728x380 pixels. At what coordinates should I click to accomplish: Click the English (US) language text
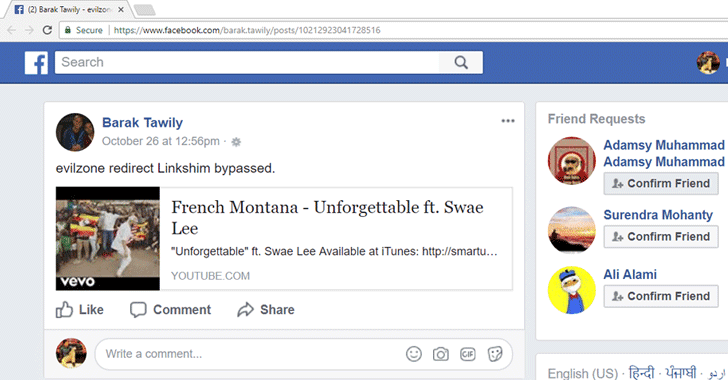click(x=583, y=373)
